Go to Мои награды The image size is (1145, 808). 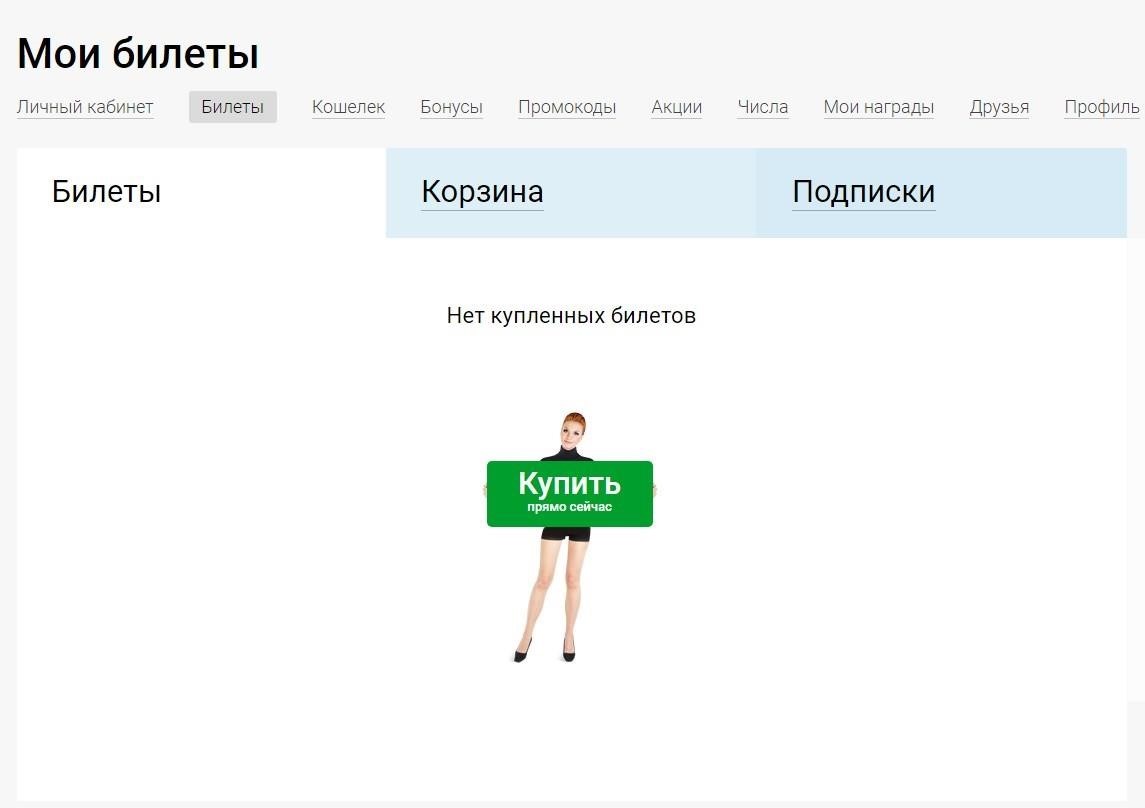click(x=878, y=107)
